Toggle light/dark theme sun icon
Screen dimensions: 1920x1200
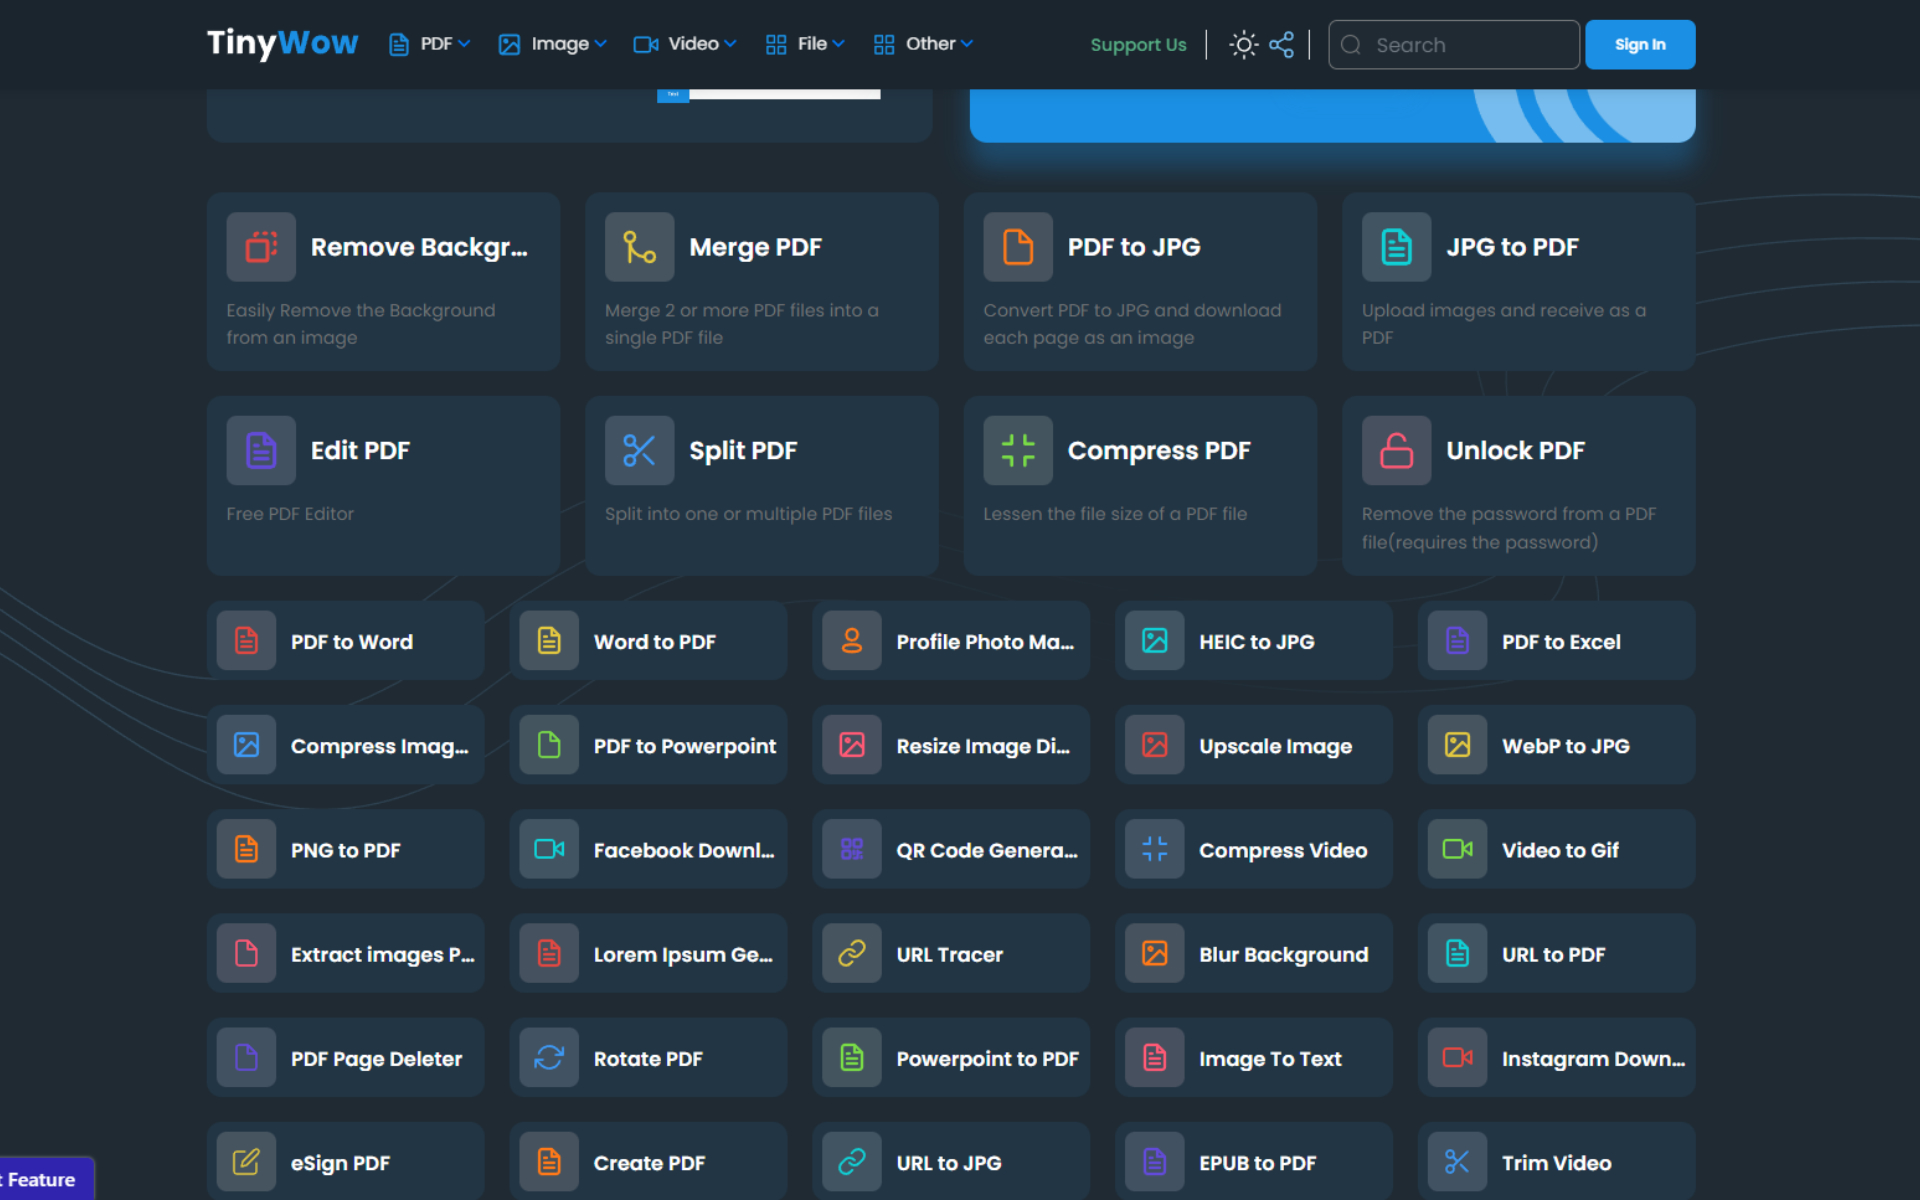click(x=1244, y=45)
